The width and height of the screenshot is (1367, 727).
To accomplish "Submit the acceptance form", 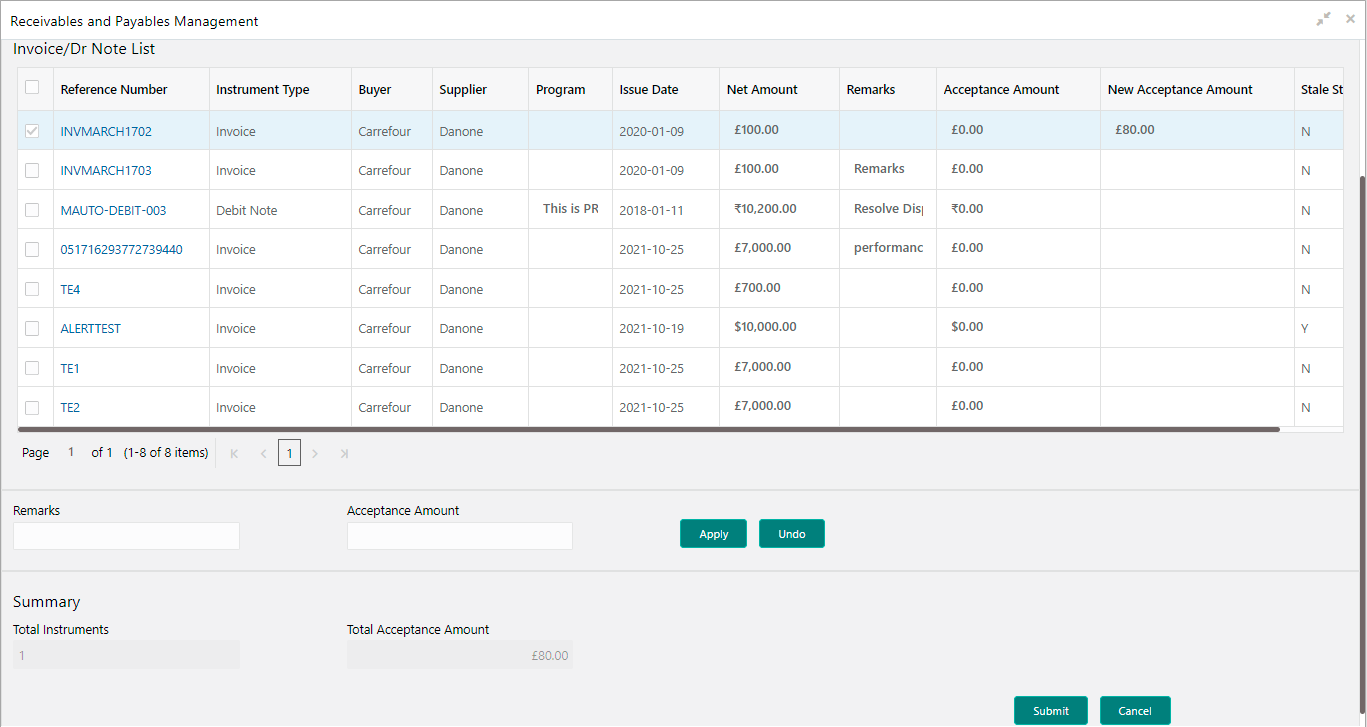I will pos(1051,711).
